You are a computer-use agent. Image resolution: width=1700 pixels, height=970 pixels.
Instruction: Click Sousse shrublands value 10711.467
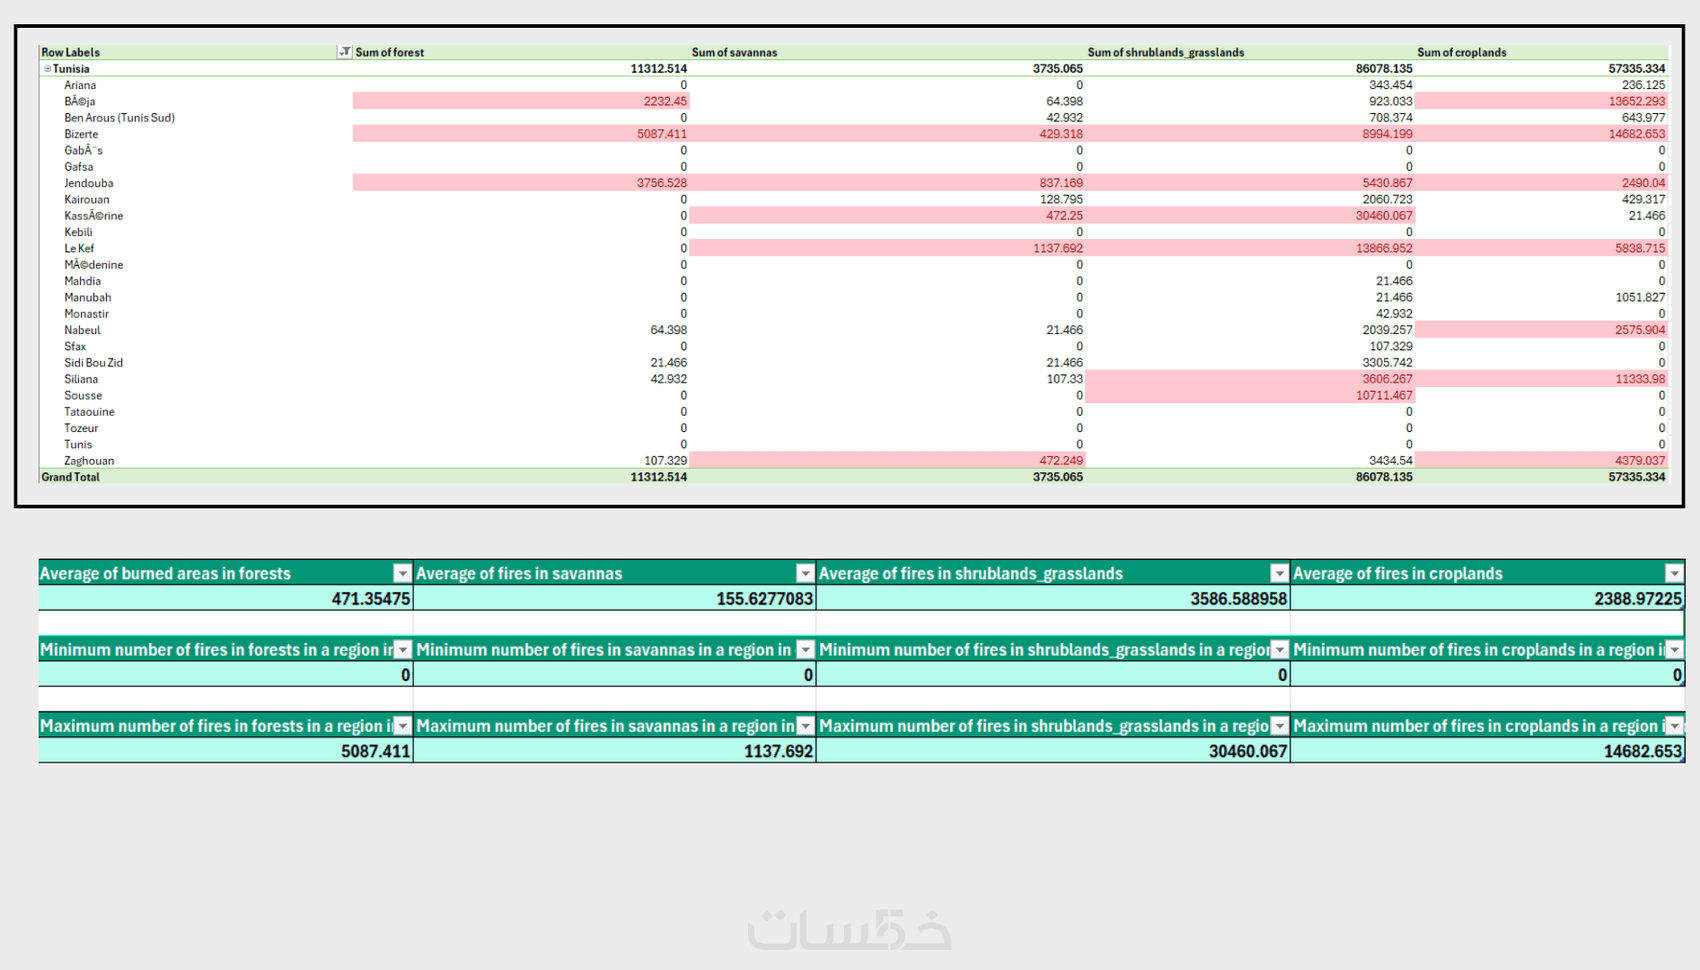pyautogui.click(x=1385, y=396)
